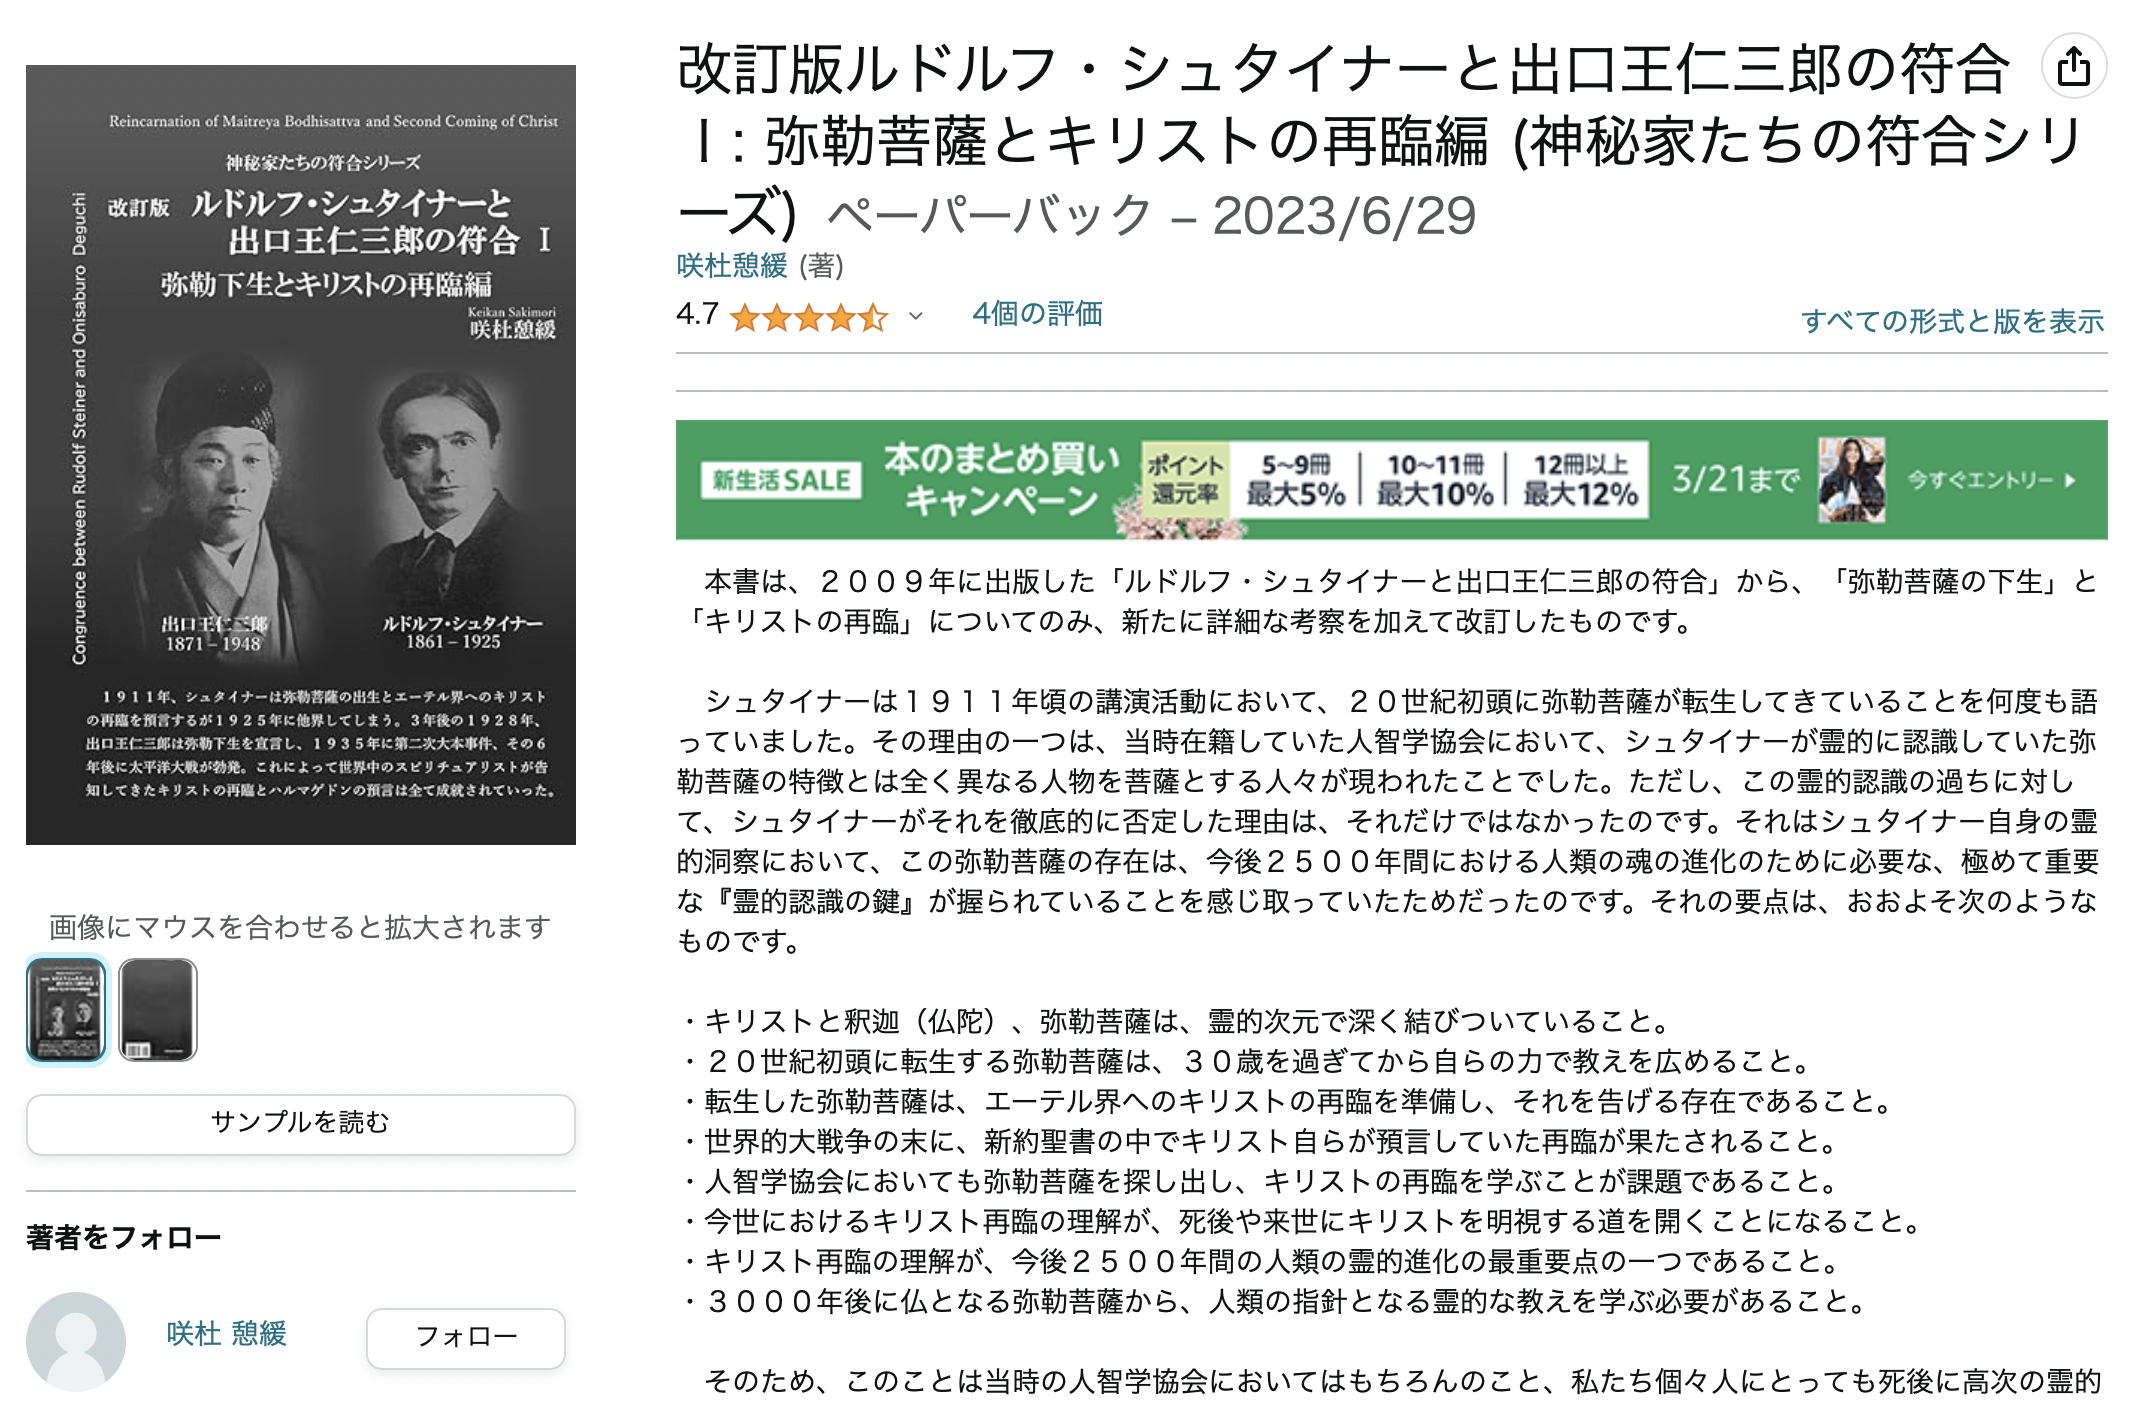Open the 4個の評価 reviews link

(x=1037, y=314)
